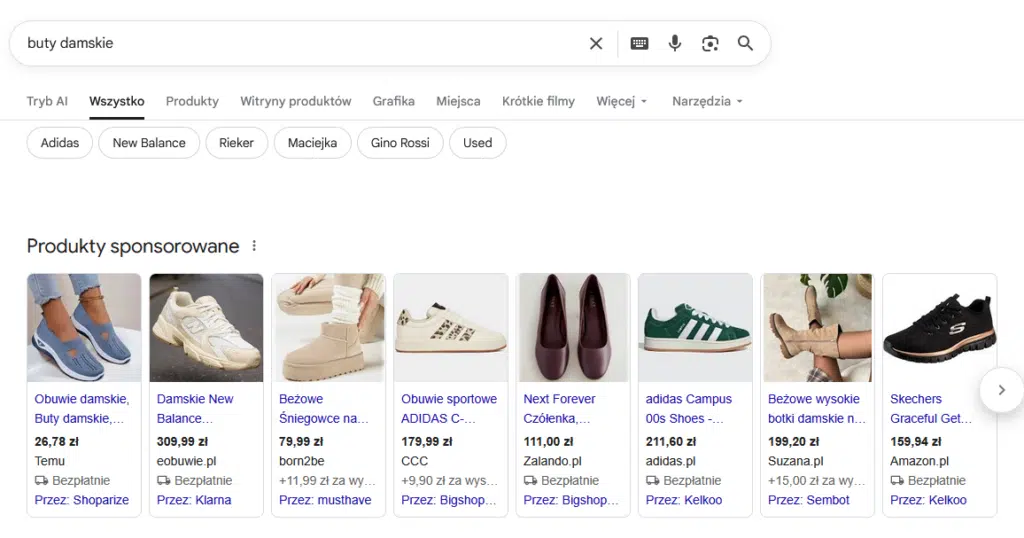View the leopard-print ADIDAS sneaker image

pyautogui.click(x=451, y=328)
